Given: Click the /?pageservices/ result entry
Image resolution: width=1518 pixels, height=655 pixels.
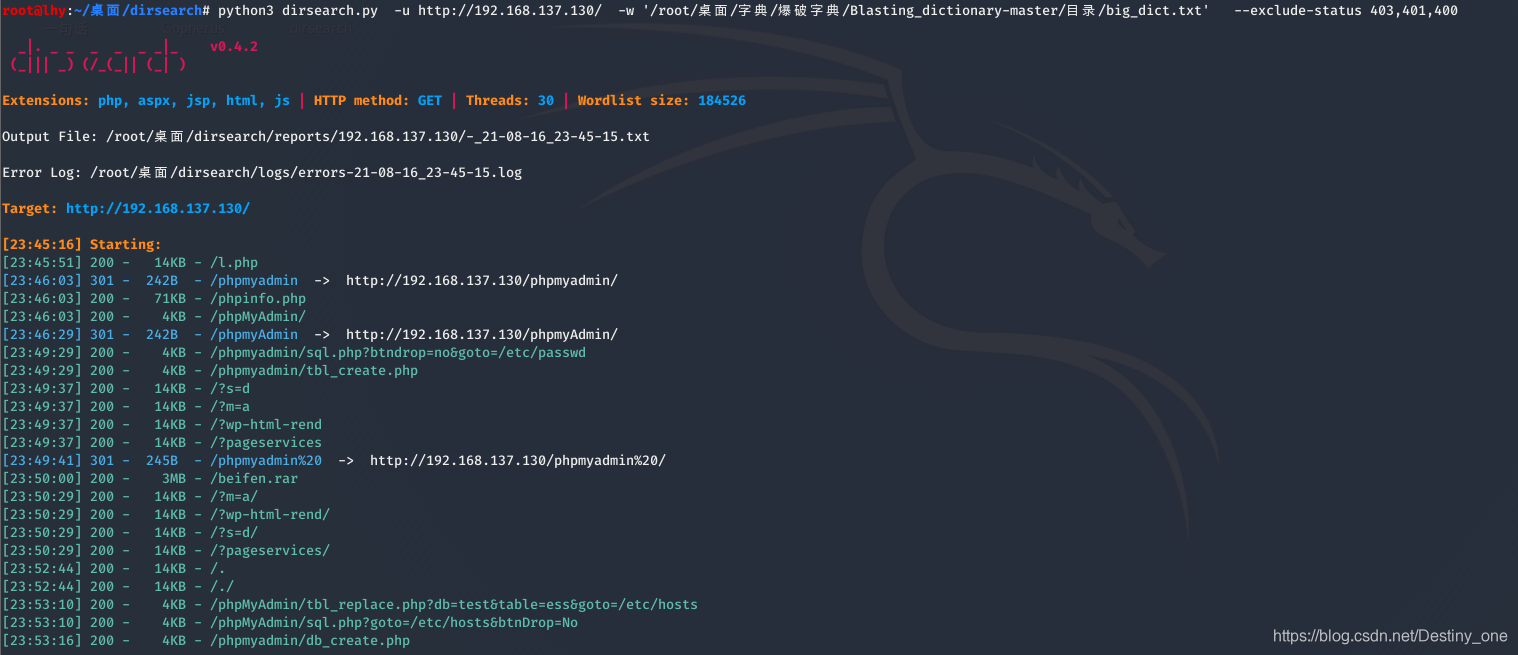Looking at the screenshot, I should 270,550.
